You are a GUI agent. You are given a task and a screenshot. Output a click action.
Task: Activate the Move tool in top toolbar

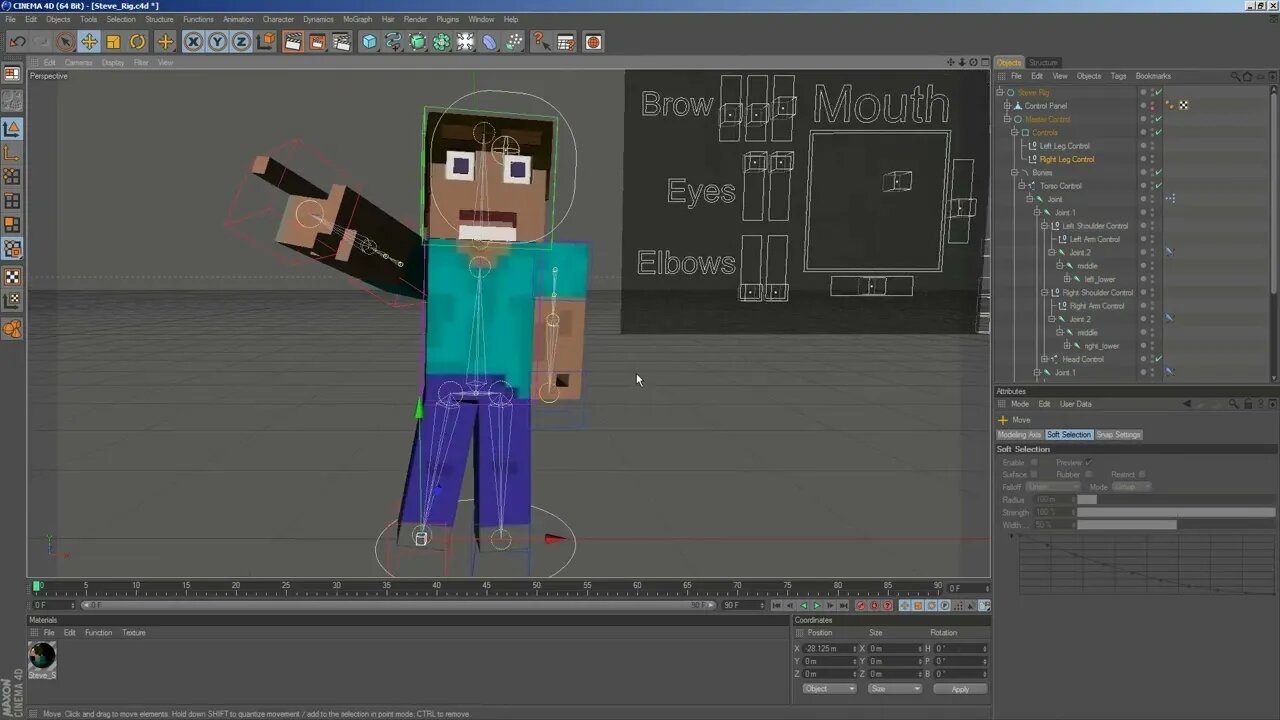(89, 42)
